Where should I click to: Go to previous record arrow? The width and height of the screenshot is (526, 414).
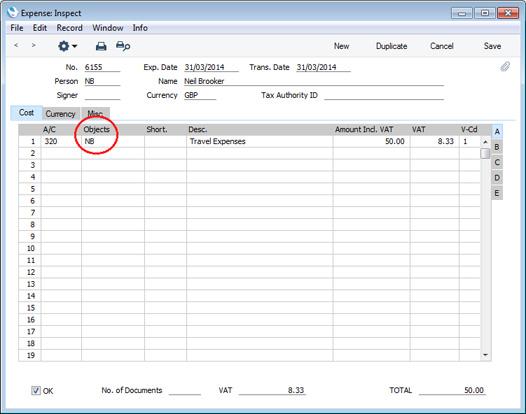[16, 45]
